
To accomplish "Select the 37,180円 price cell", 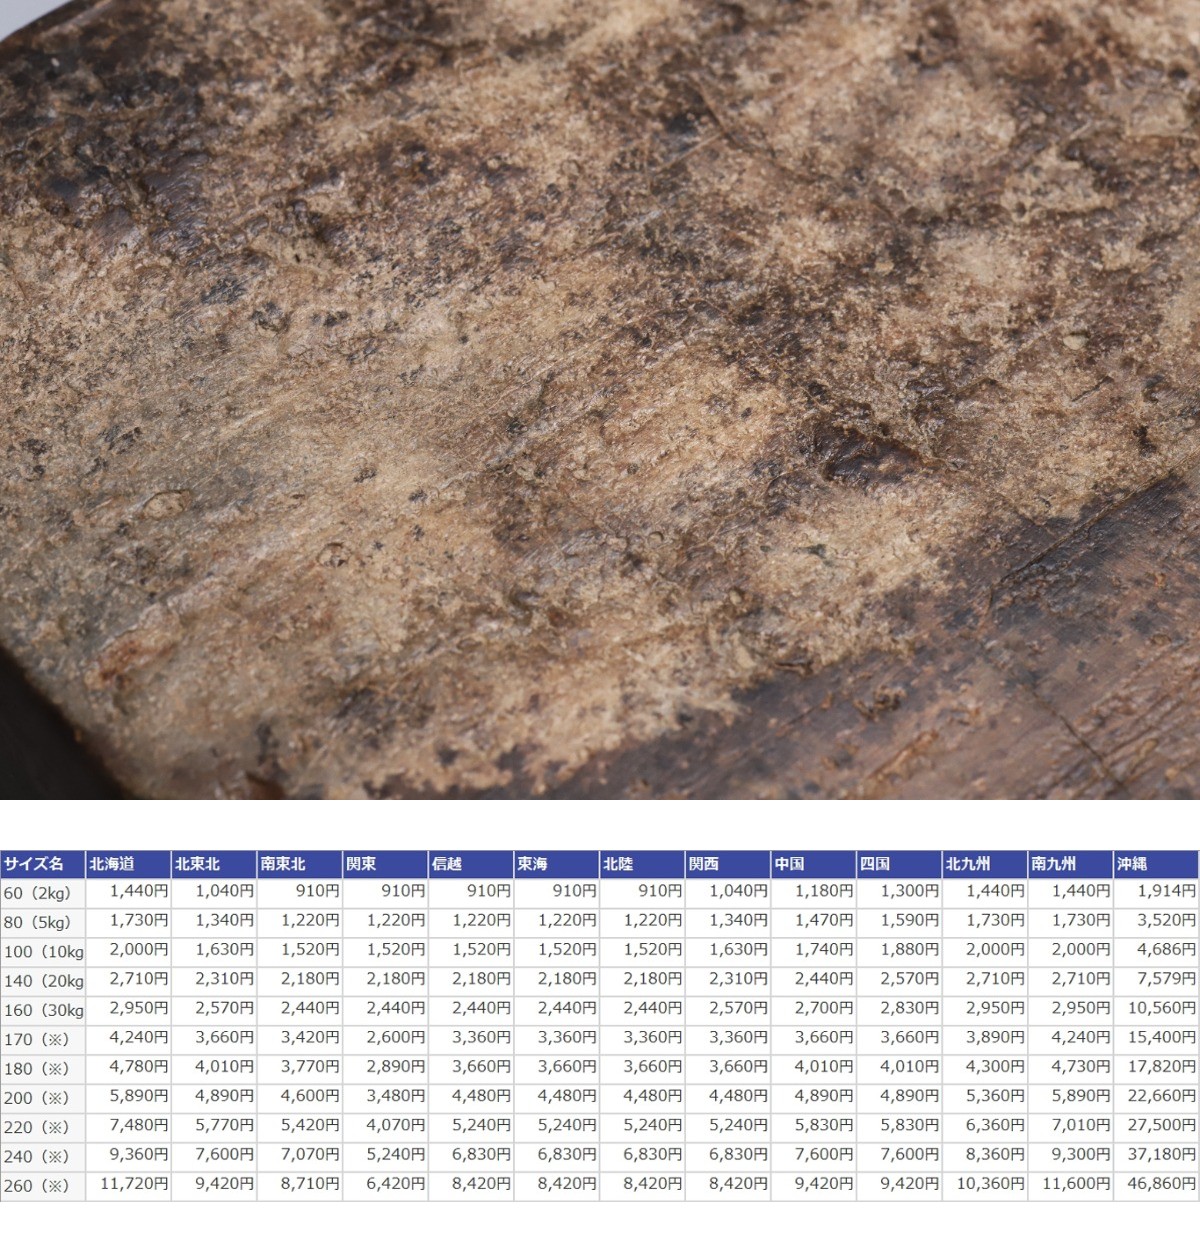I will coord(1156,1155).
